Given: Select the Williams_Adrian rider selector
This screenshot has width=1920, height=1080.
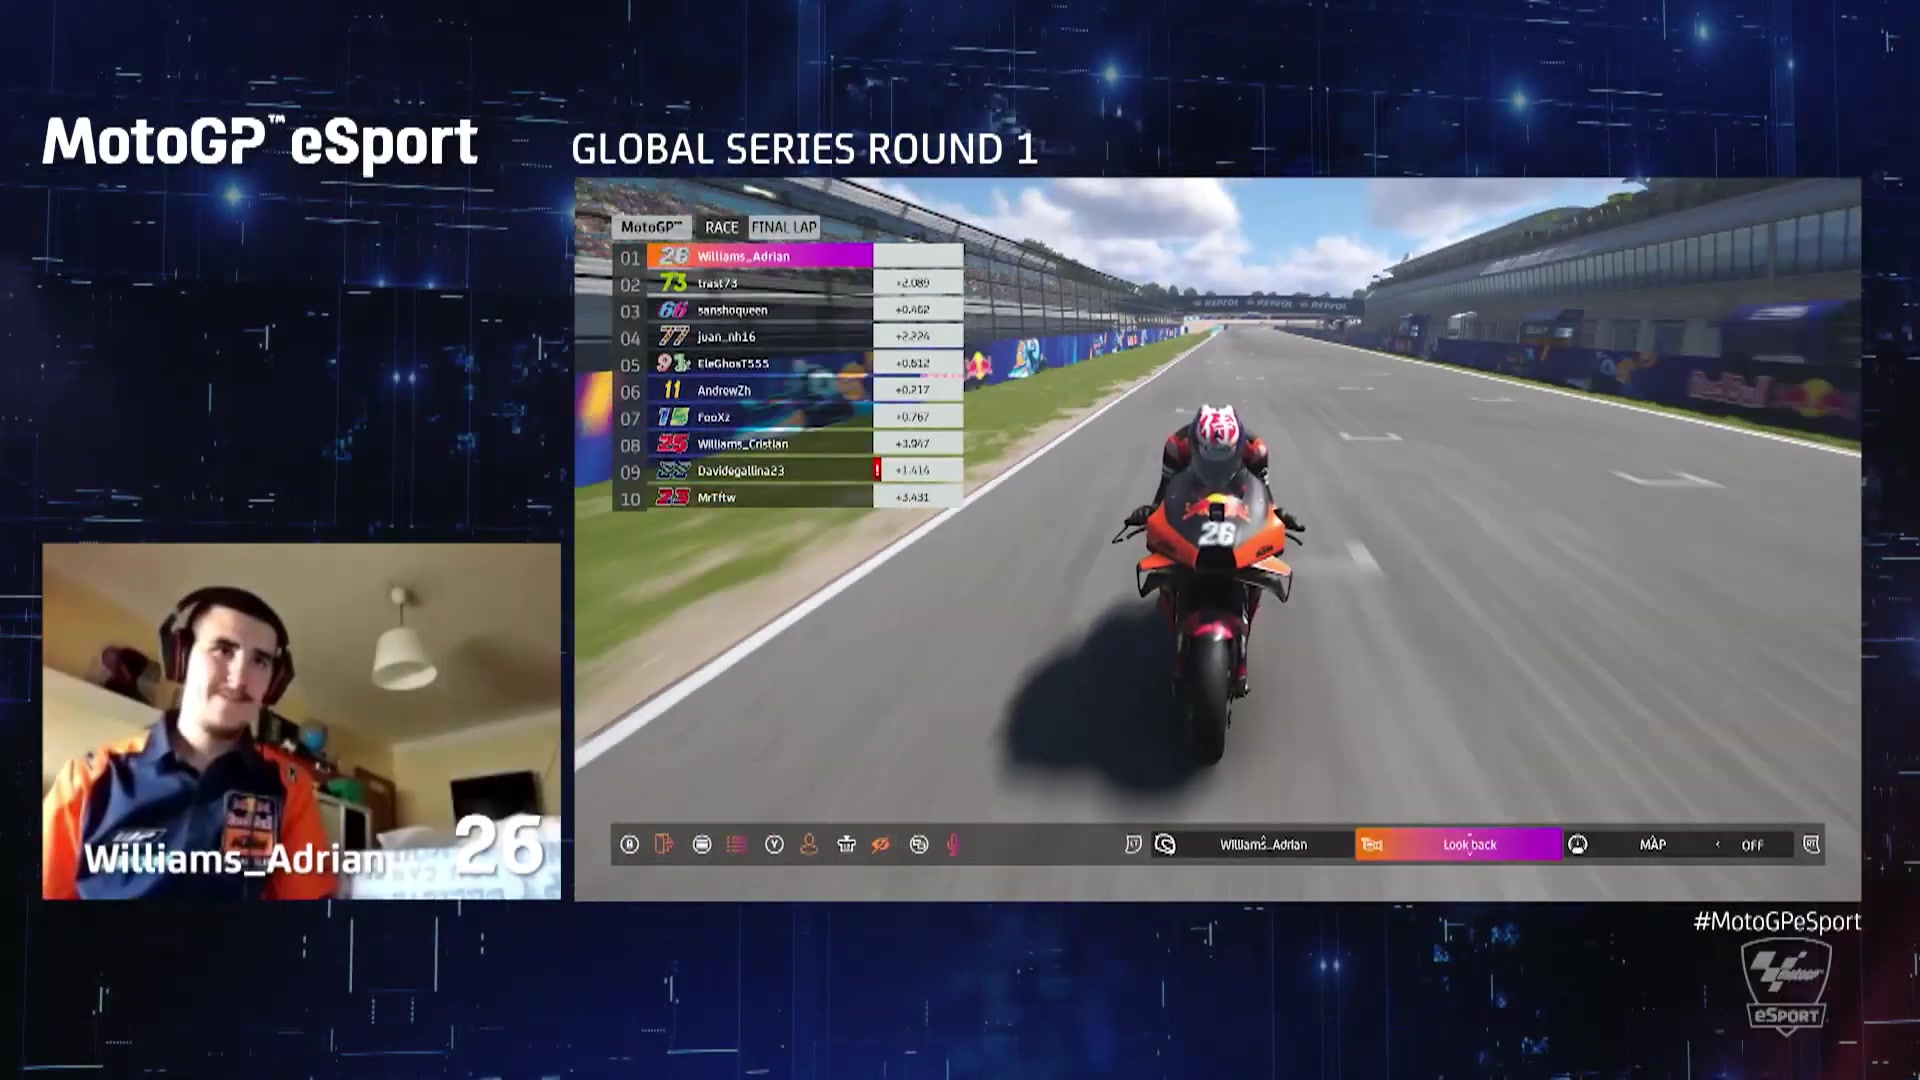Looking at the screenshot, I should [x=1263, y=845].
